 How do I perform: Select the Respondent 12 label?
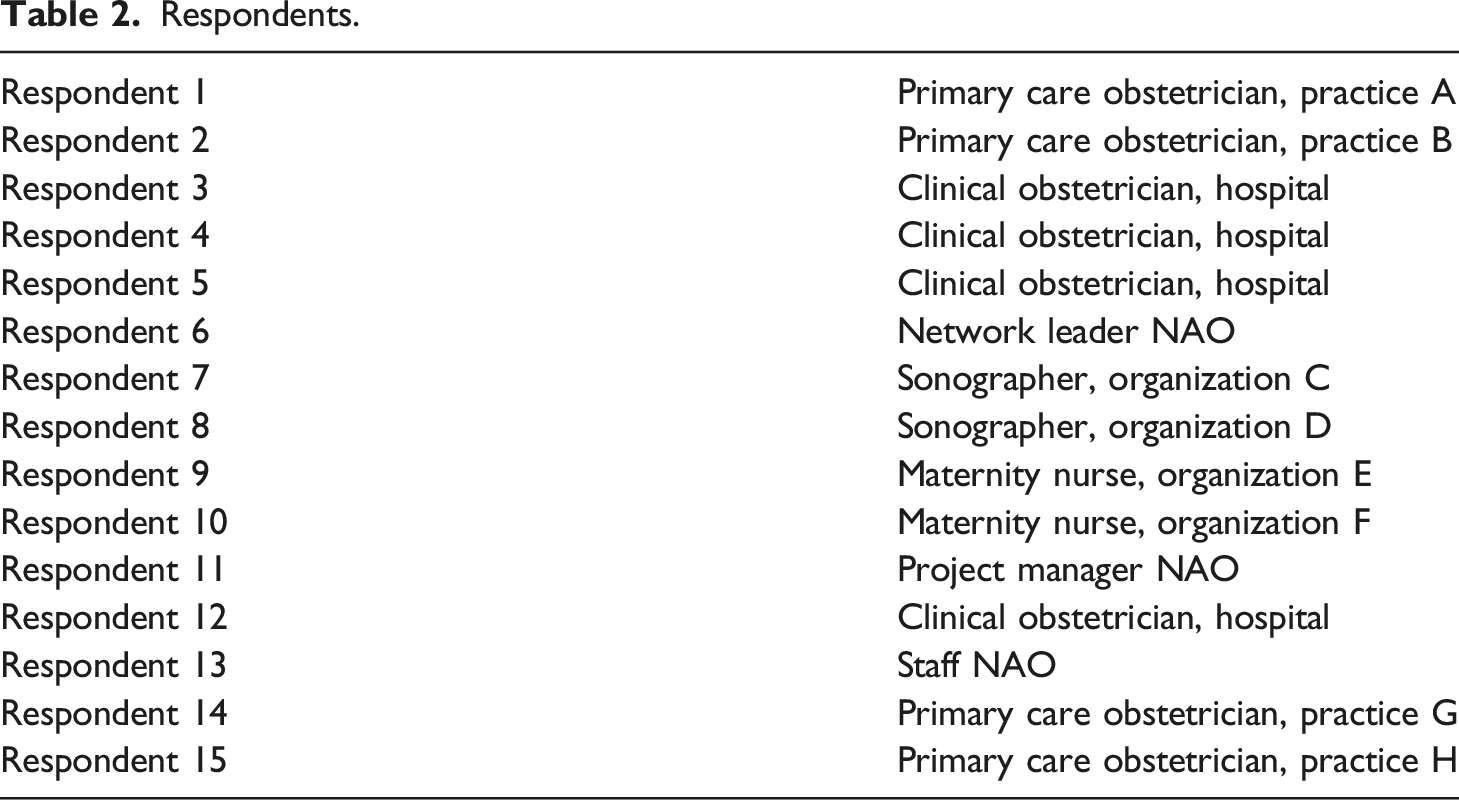pos(114,619)
